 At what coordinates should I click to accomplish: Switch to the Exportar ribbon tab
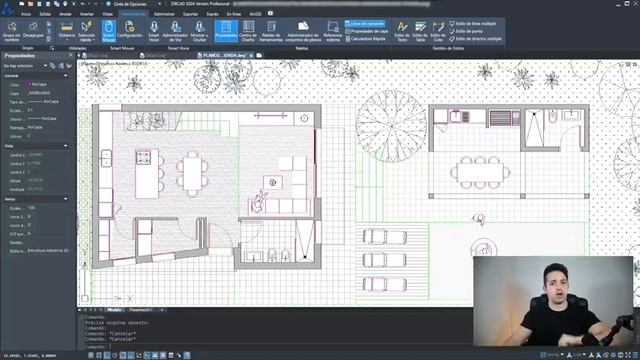click(190, 14)
